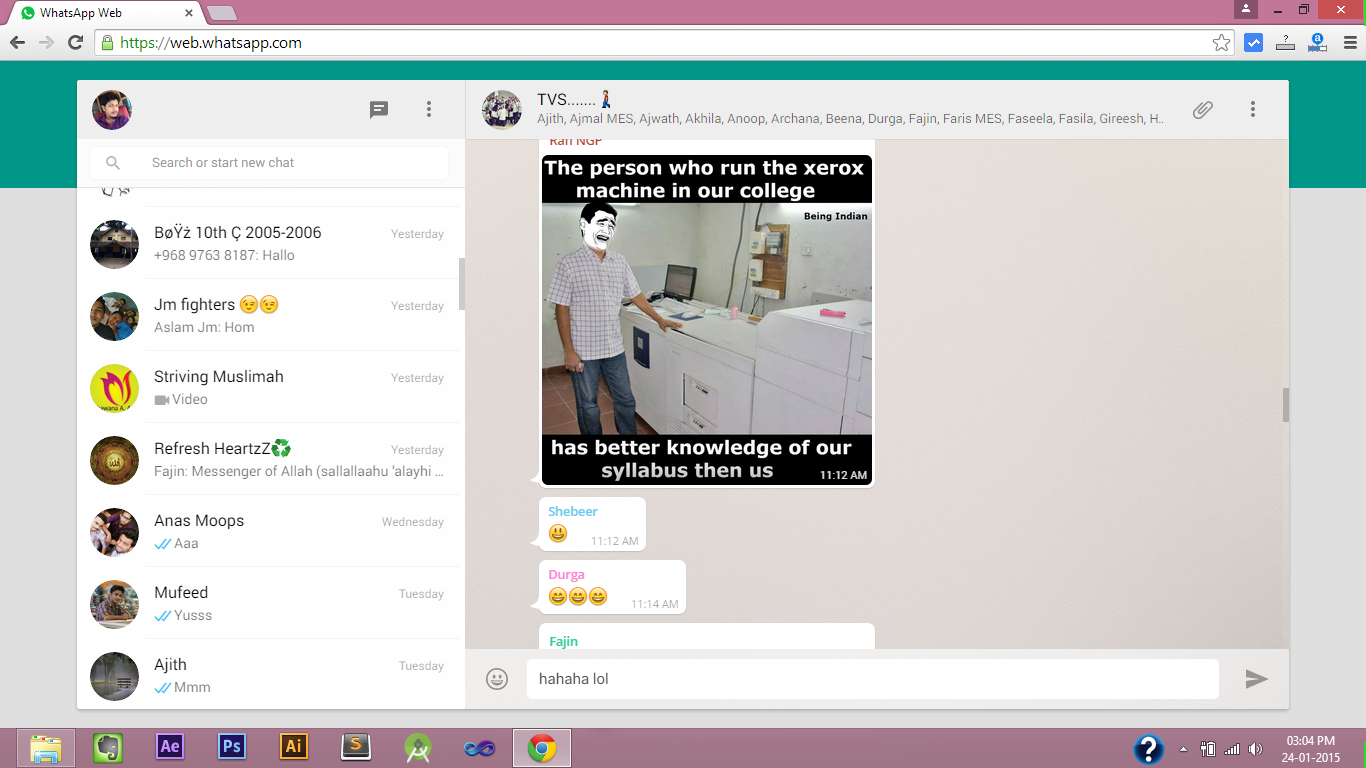Click the search magnifier in the chat list
1366x768 pixels.
pos(113,162)
